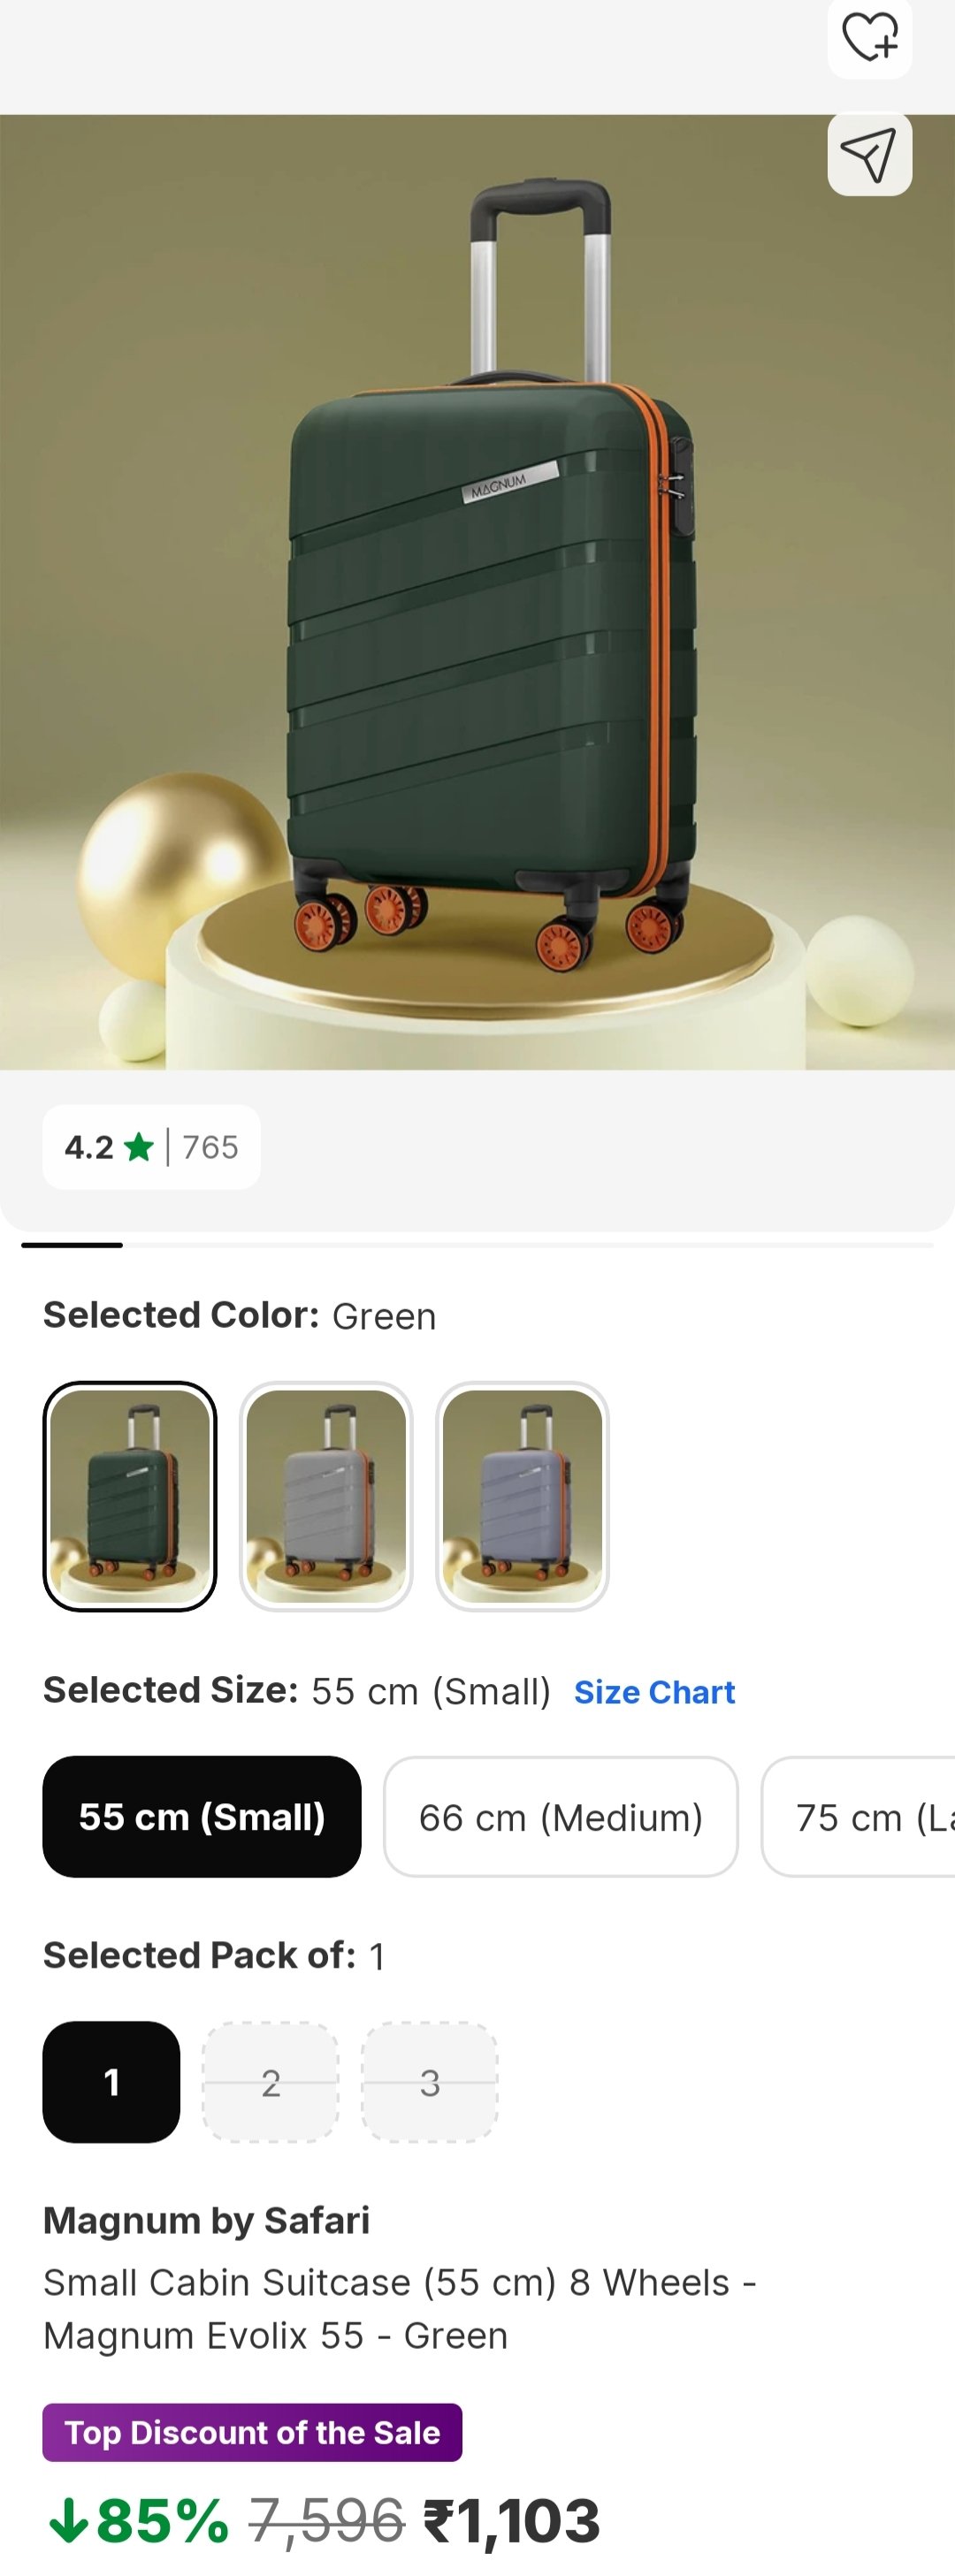Pick the blue-grey suitcase color swatch
The height and width of the screenshot is (2576, 955).
click(522, 1496)
